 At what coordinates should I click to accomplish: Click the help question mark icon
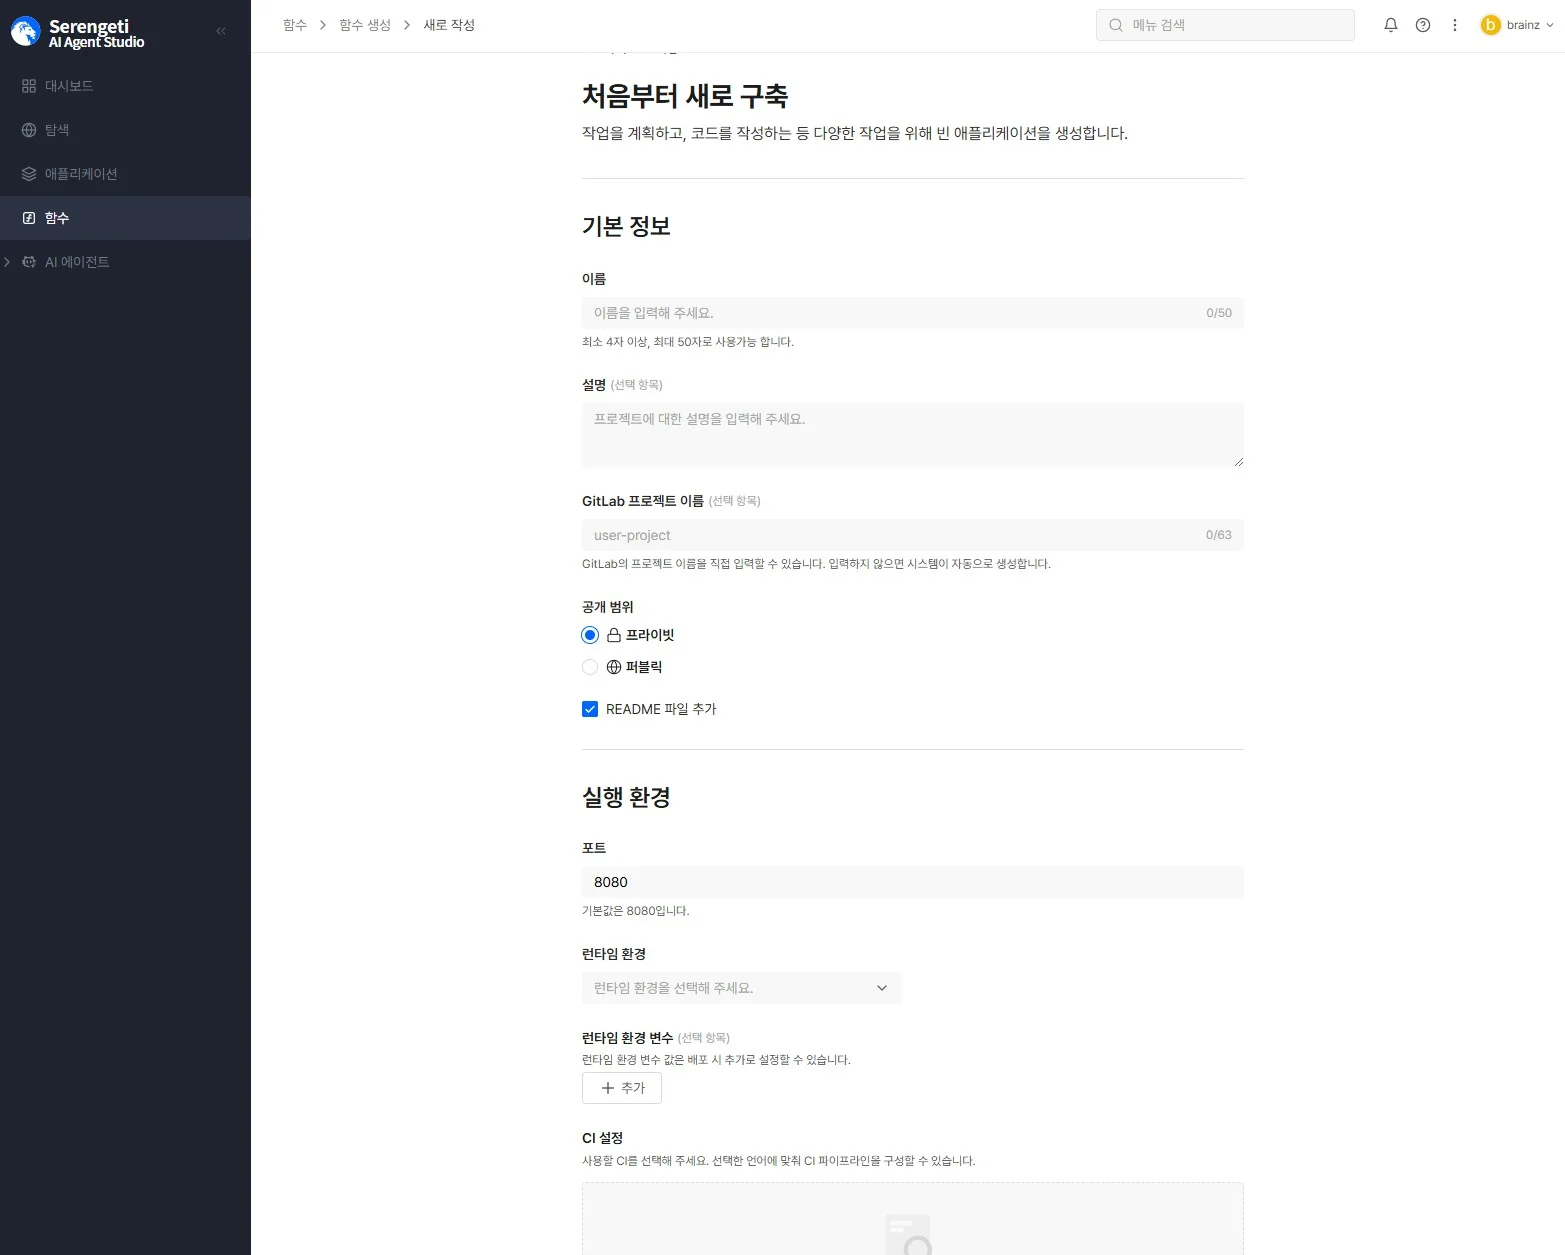1422,25
